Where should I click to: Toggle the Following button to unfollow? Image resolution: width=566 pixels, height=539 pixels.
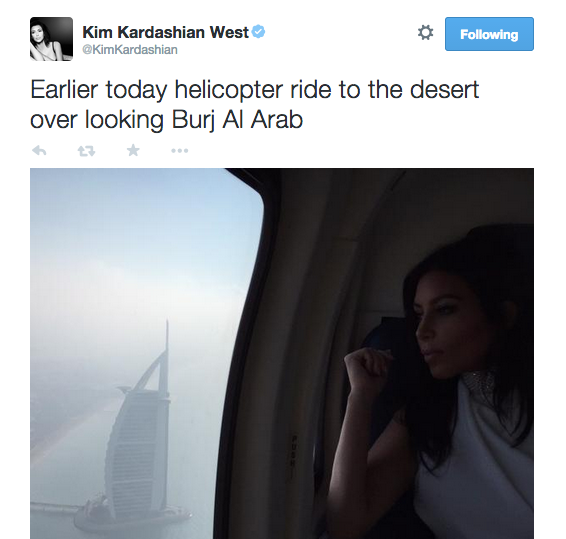(489, 34)
